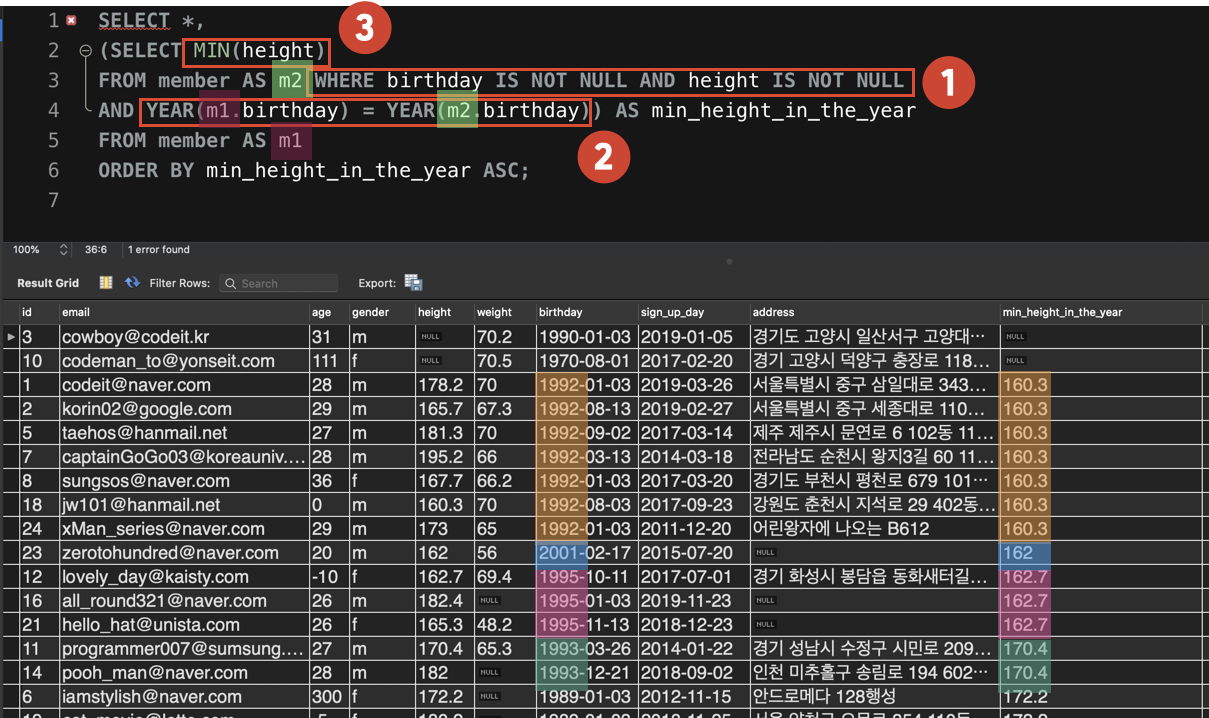The height and width of the screenshot is (718, 1209).
Task: Select the min_height cell showing 162
Action: pos(1100,553)
